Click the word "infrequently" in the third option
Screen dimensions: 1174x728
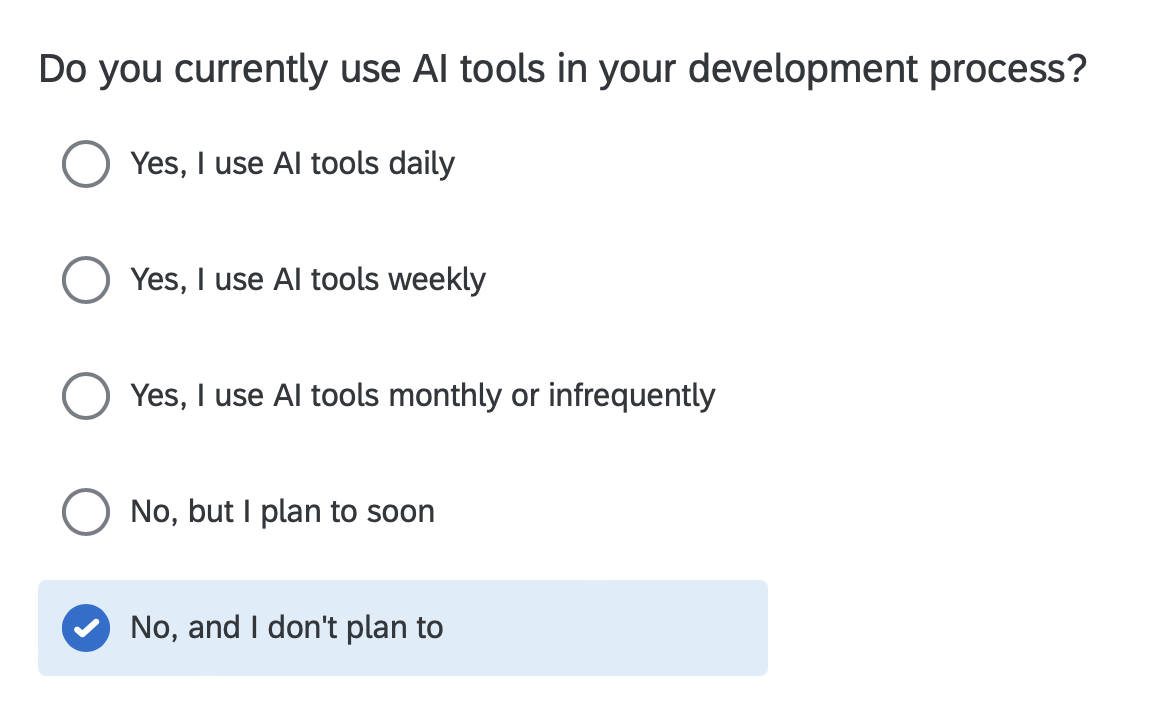tap(632, 396)
